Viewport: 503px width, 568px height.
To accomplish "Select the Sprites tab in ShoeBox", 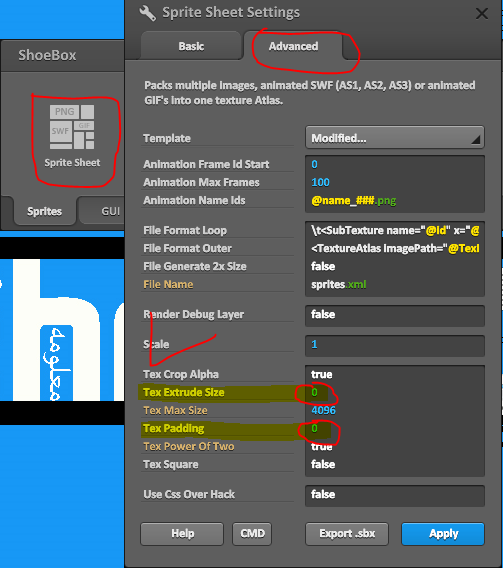I will 45,211.
